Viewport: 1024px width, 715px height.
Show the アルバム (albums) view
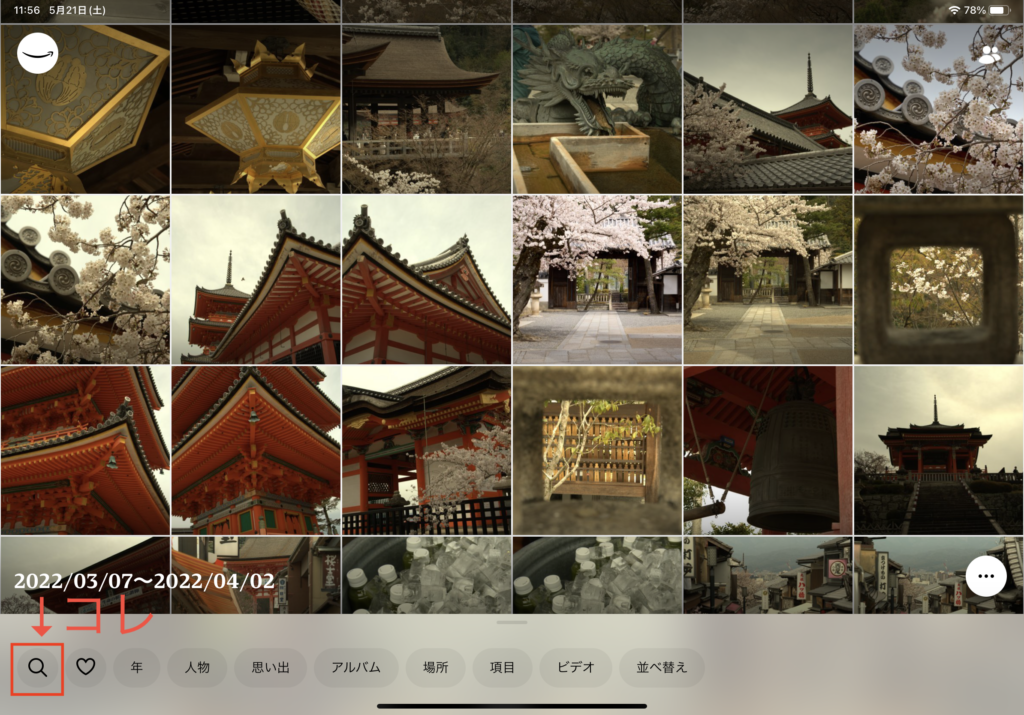tap(356, 667)
